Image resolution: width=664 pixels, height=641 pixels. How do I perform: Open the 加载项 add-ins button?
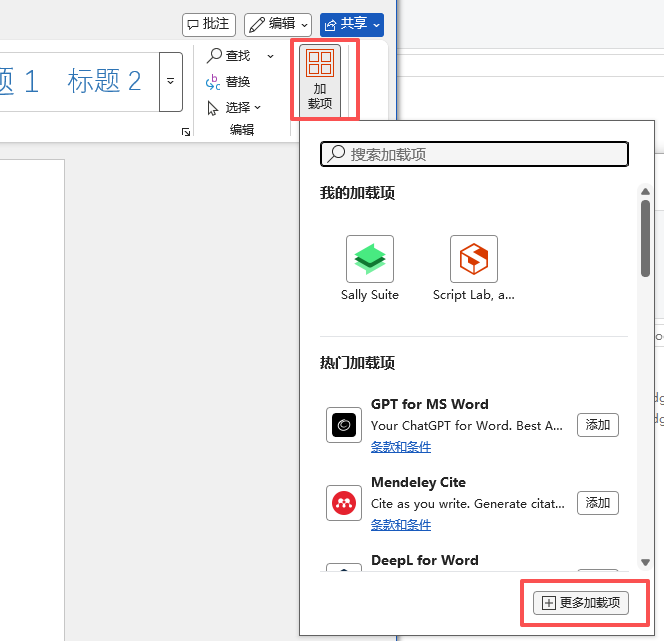tap(320, 80)
